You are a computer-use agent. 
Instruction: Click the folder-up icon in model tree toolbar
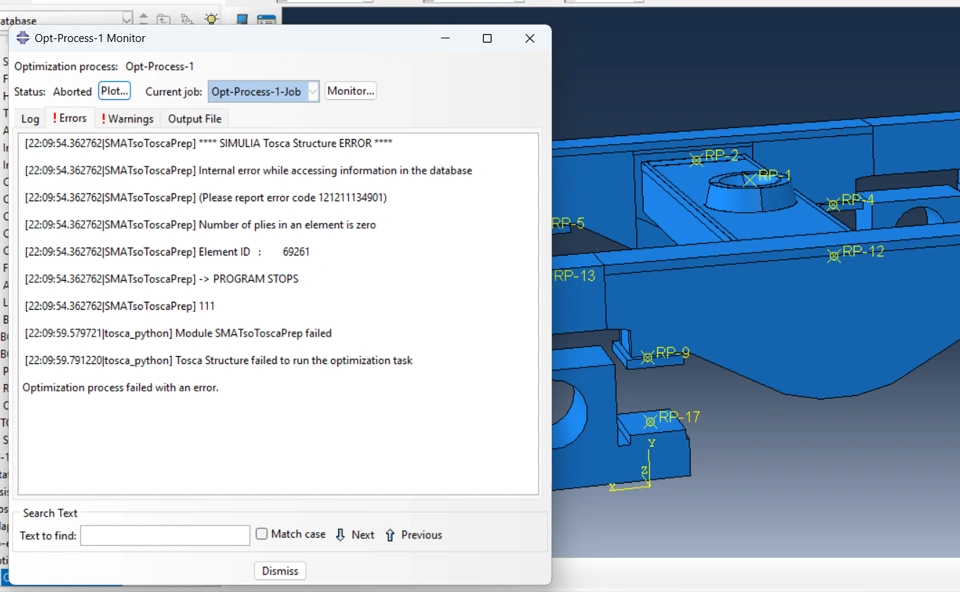pos(163,19)
